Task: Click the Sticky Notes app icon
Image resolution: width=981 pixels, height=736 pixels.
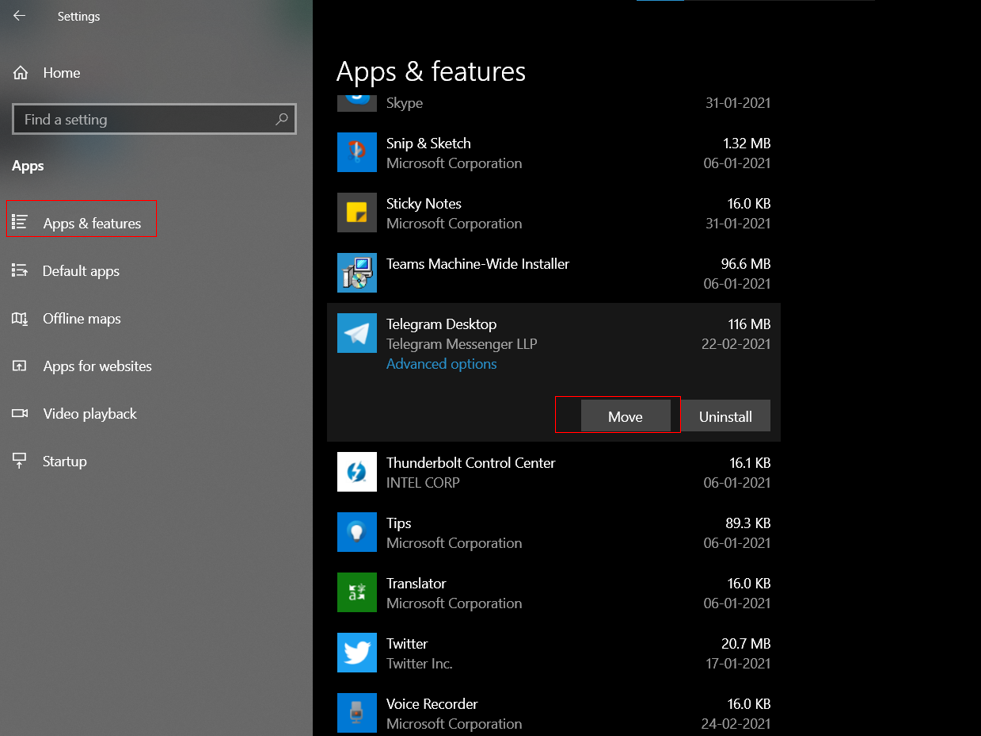Action: [357, 212]
